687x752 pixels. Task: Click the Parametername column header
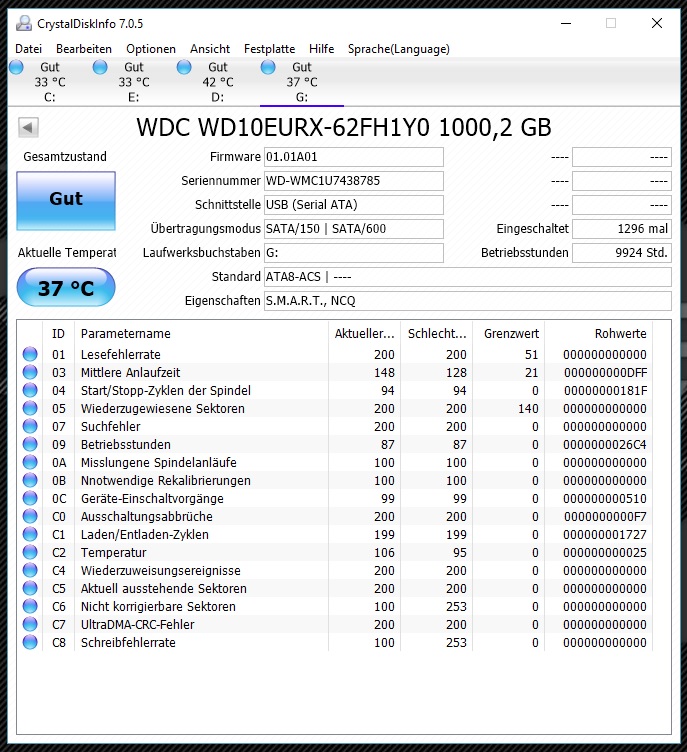pos(201,333)
